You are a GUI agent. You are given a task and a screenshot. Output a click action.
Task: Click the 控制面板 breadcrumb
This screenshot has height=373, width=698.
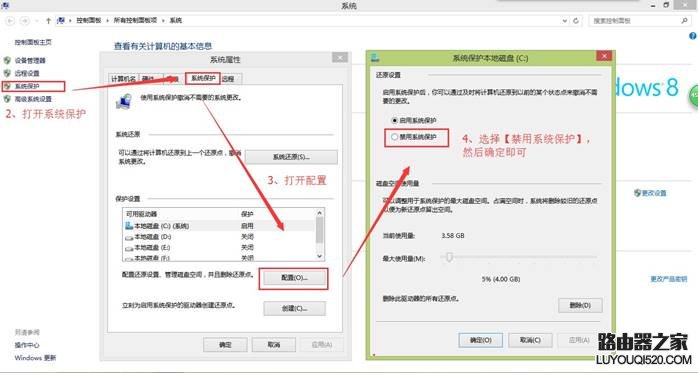click(x=89, y=20)
